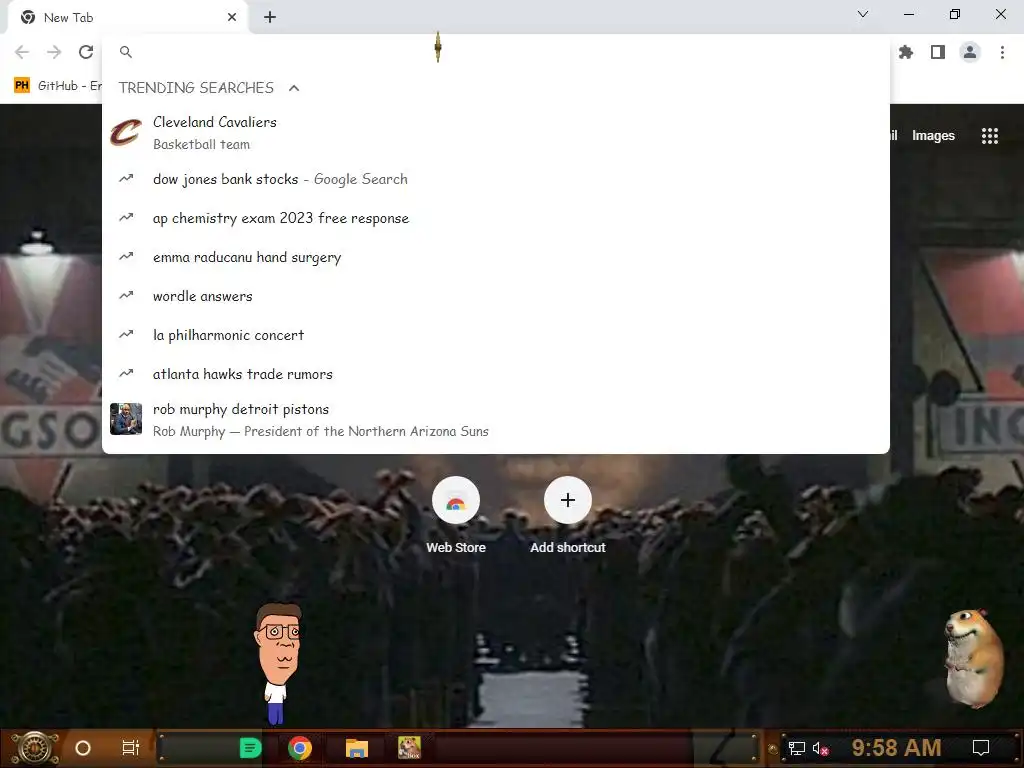Open the tab search dropdown arrow
The height and width of the screenshot is (768, 1024).
[x=863, y=14]
